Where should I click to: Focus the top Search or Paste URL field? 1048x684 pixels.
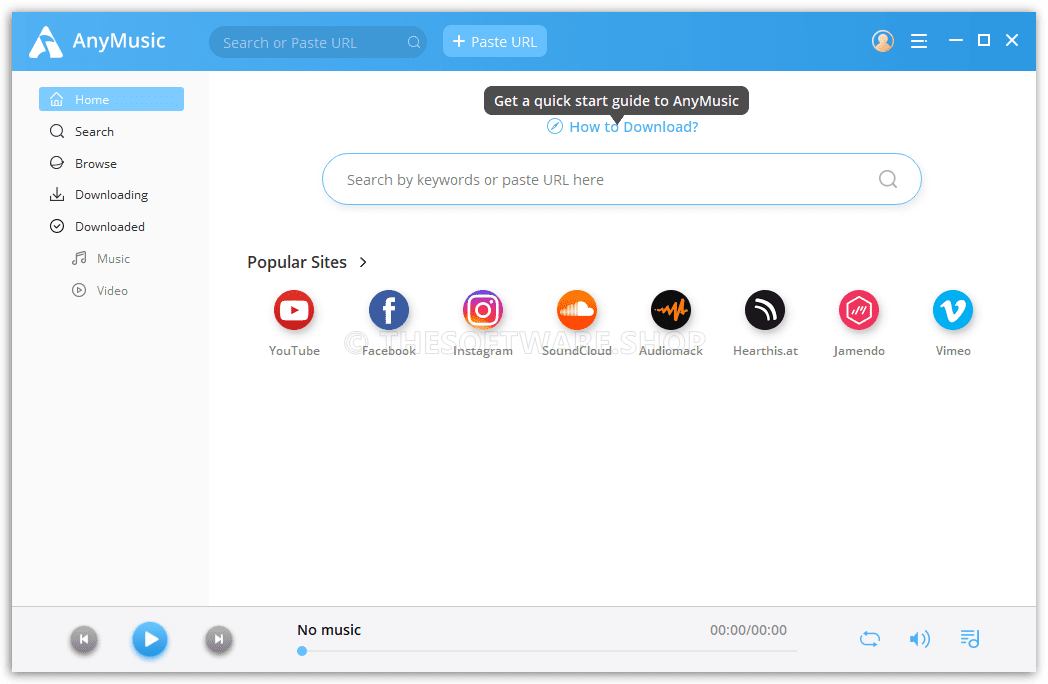click(318, 42)
